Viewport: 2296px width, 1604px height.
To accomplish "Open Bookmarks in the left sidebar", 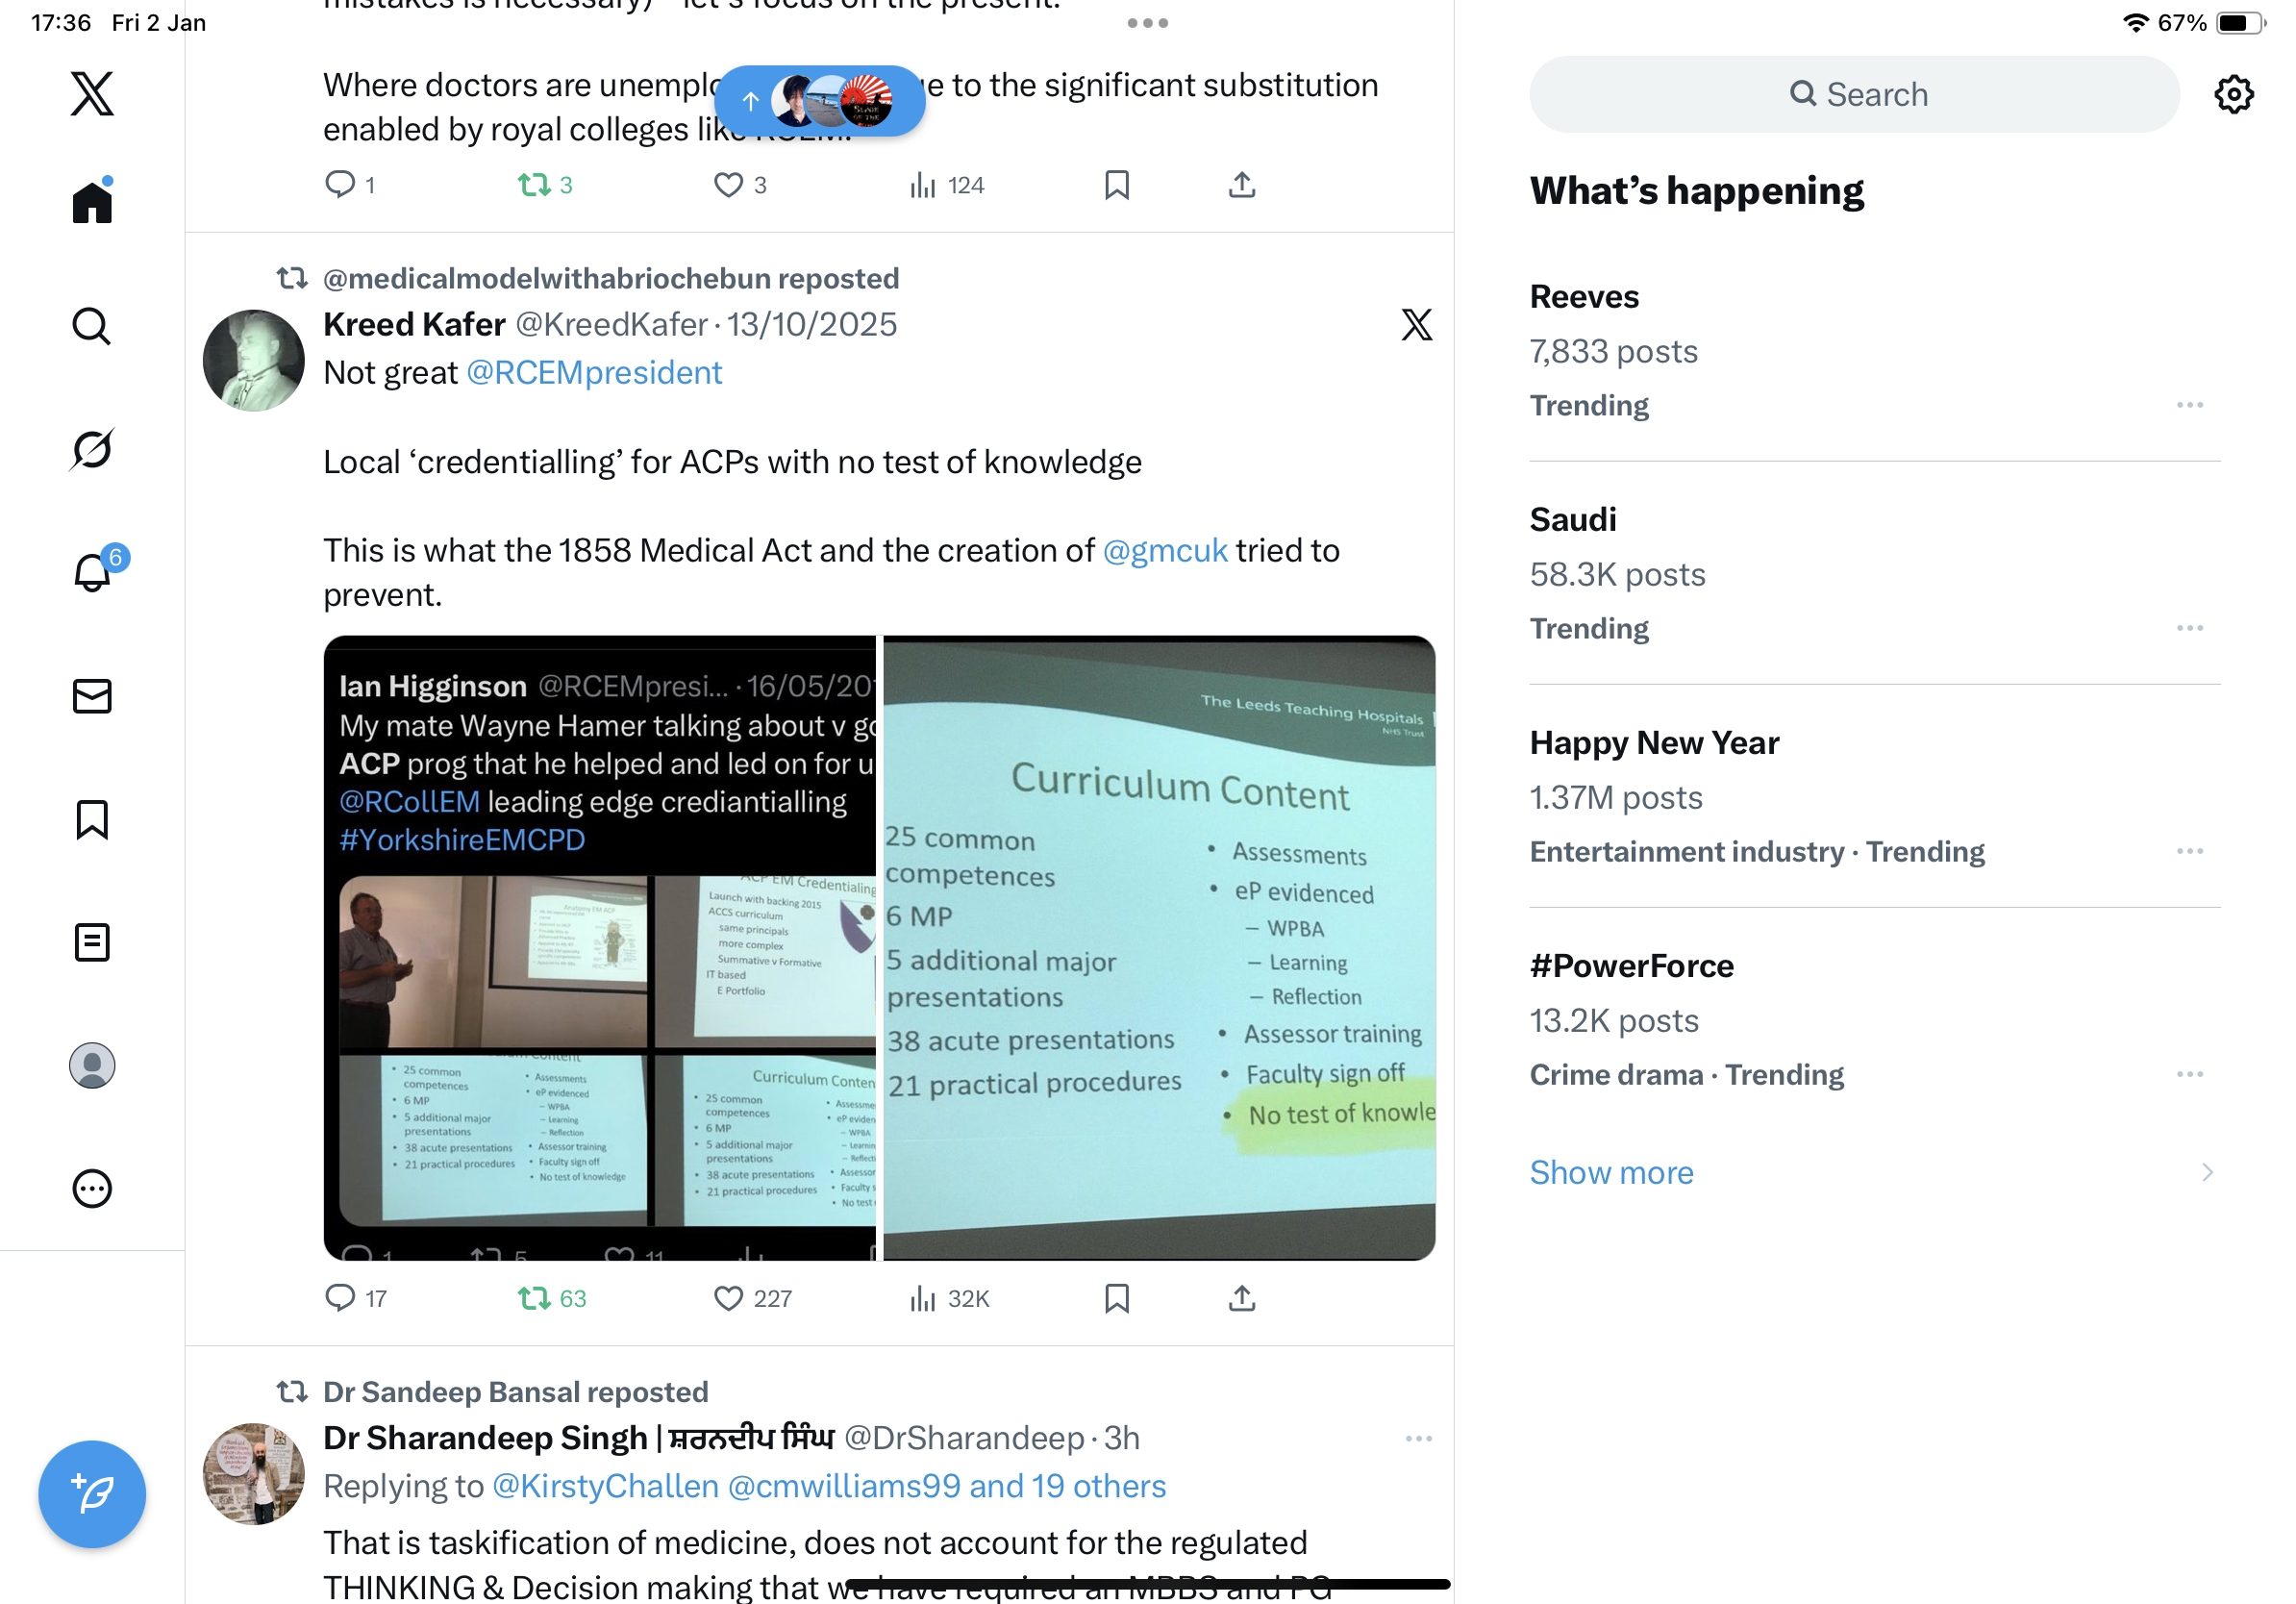I will click(92, 819).
